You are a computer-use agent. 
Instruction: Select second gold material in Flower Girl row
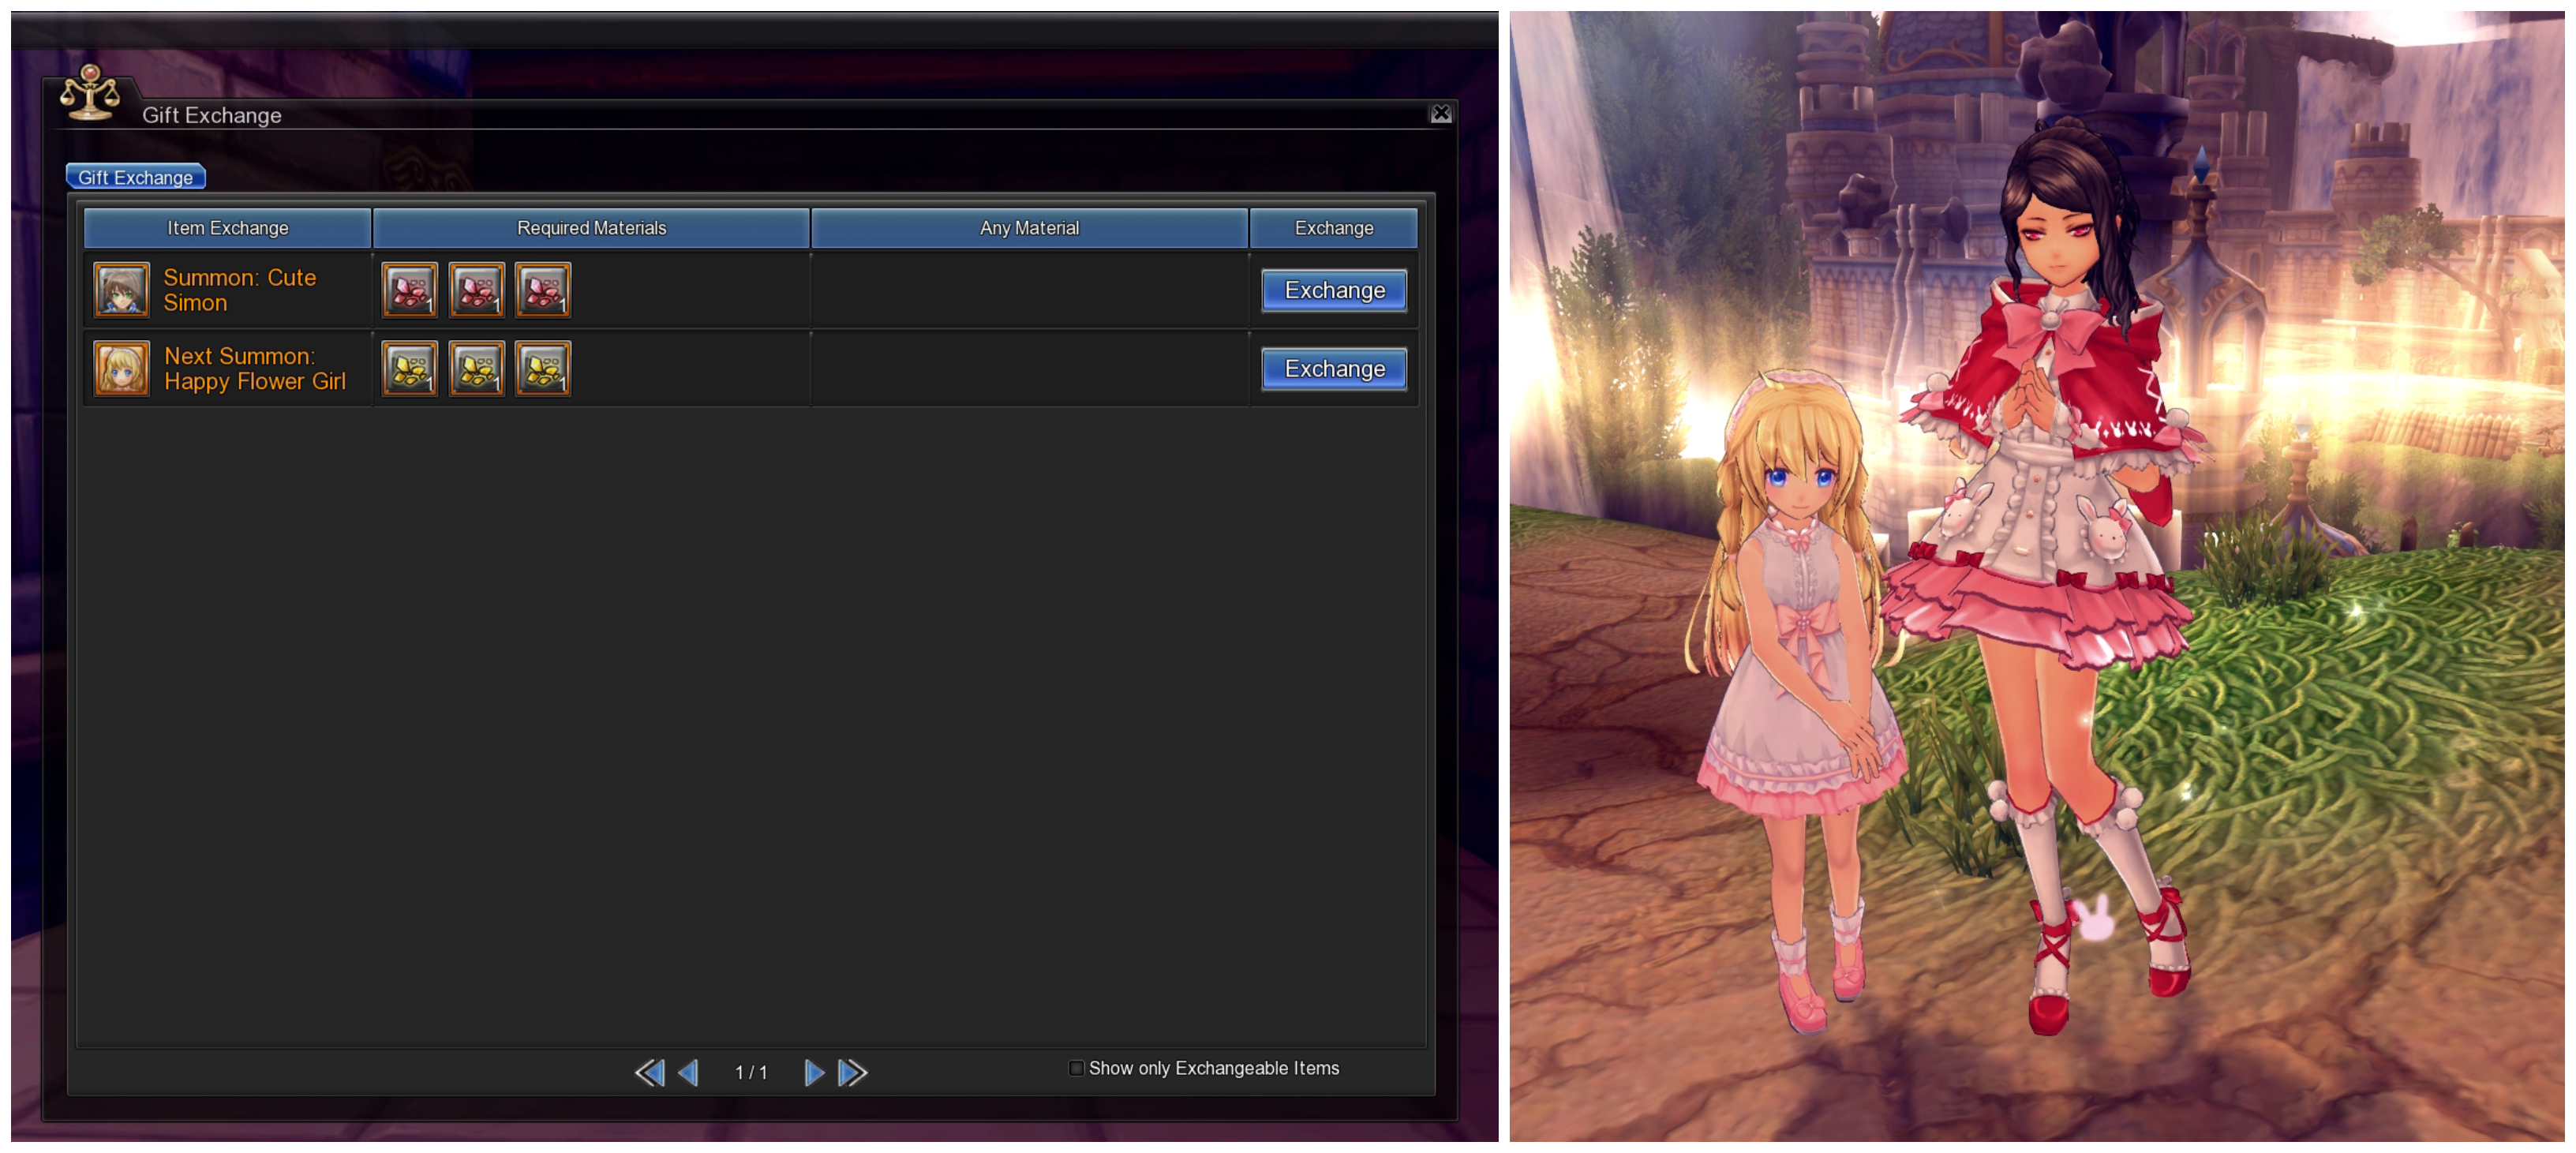coord(476,368)
